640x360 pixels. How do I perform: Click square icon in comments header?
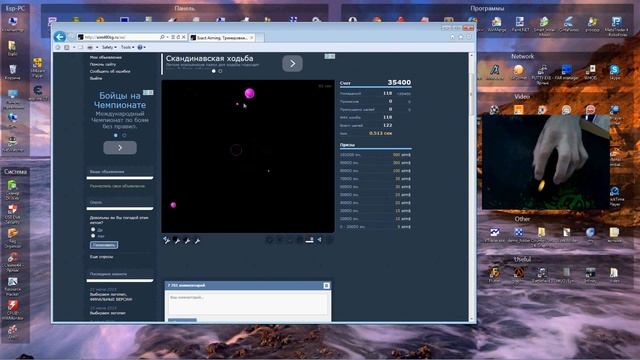pyautogui.click(x=326, y=285)
